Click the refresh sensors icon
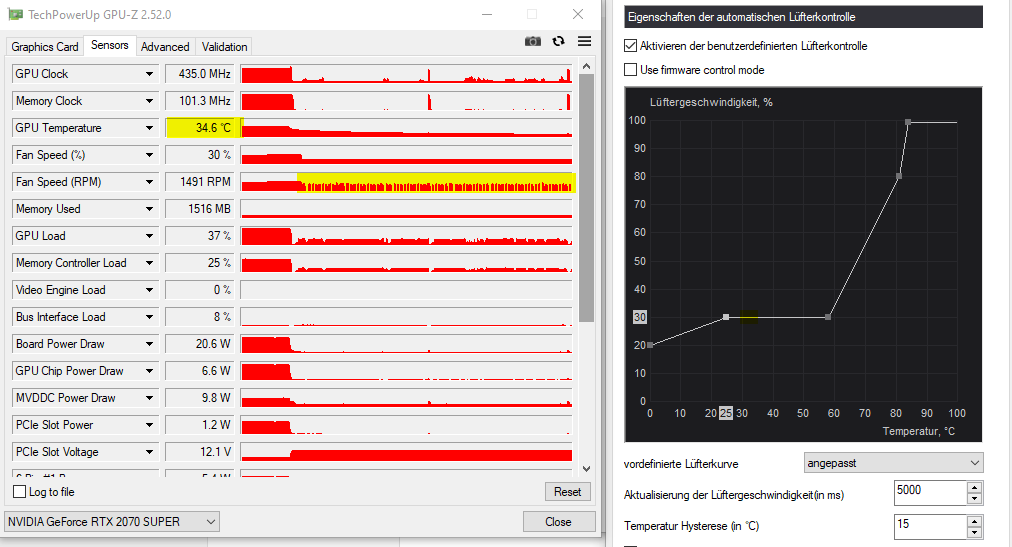Screen dimensions: 1012x547 tap(558, 41)
